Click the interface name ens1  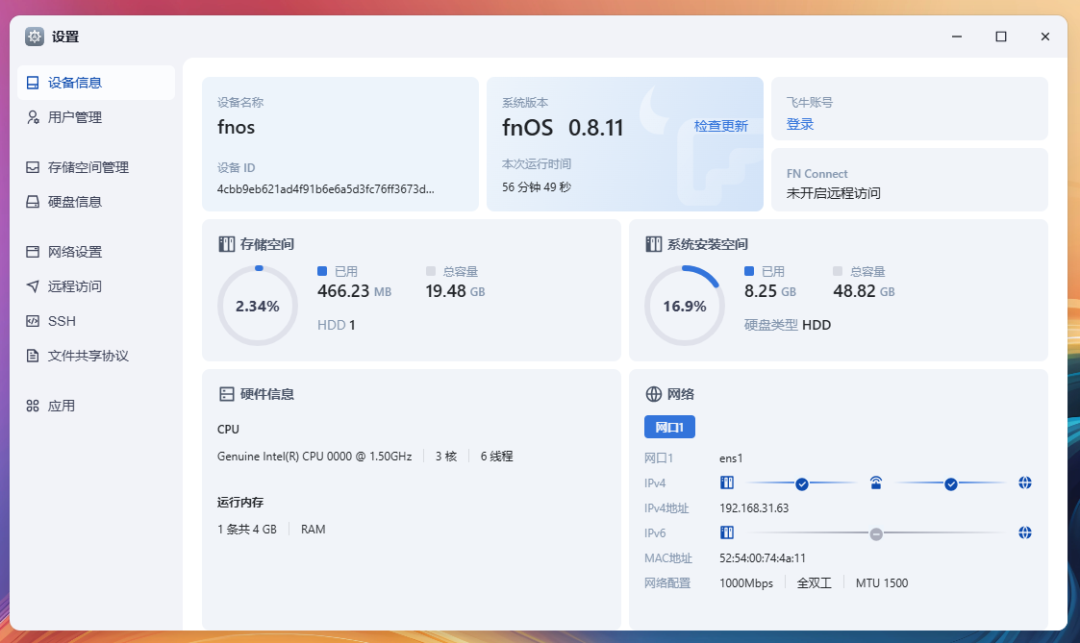coord(731,458)
